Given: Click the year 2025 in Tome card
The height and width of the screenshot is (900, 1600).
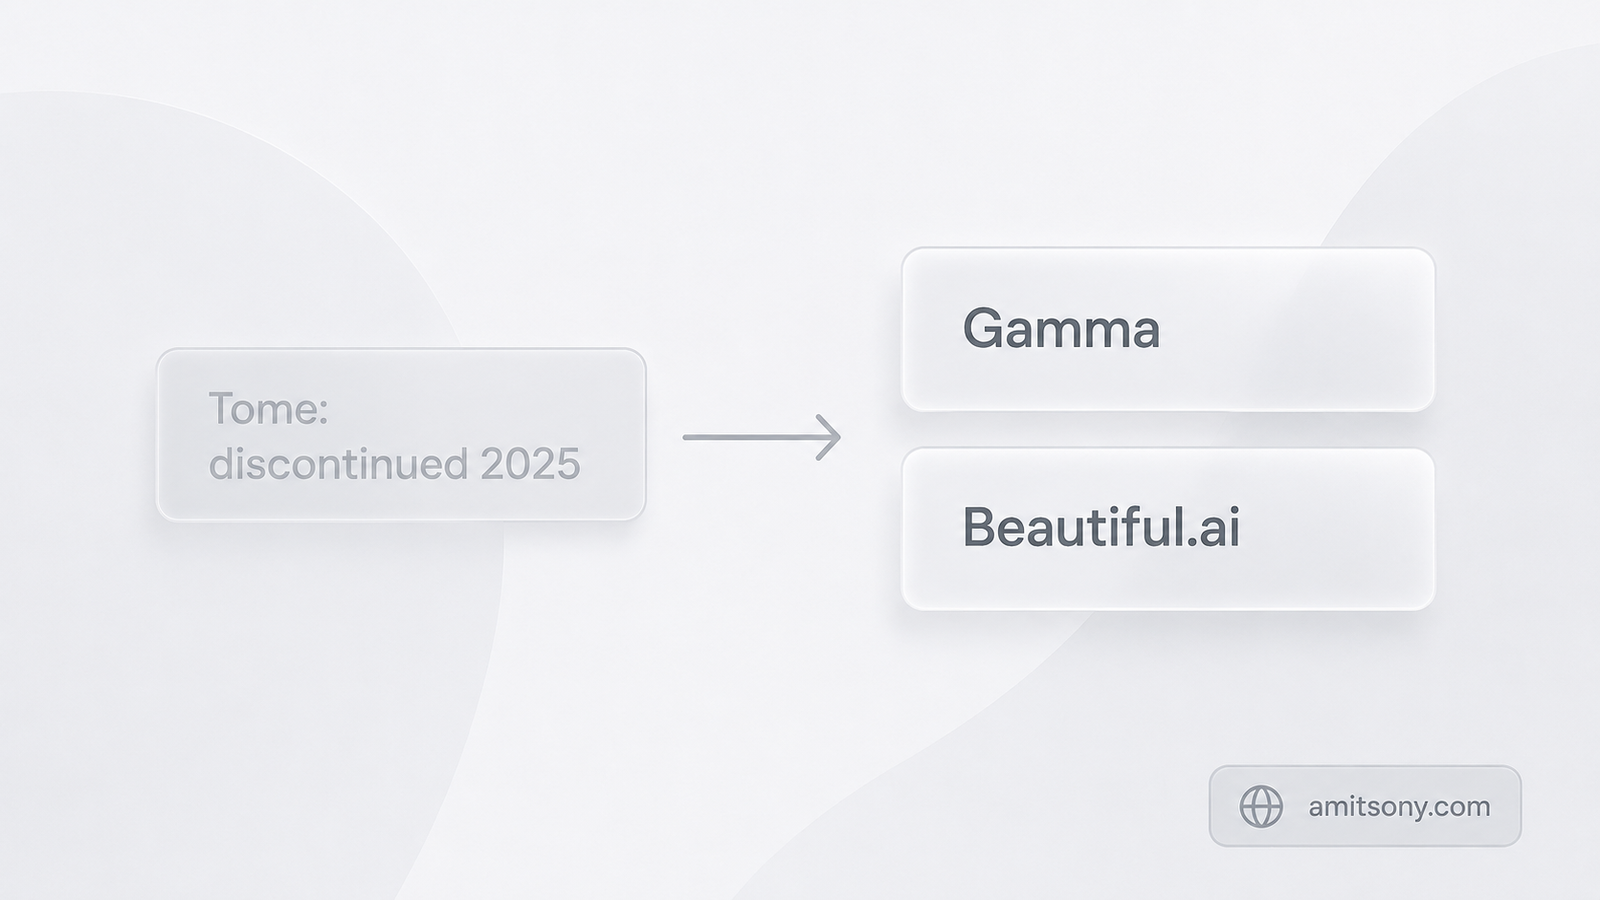Looking at the screenshot, I should 530,464.
